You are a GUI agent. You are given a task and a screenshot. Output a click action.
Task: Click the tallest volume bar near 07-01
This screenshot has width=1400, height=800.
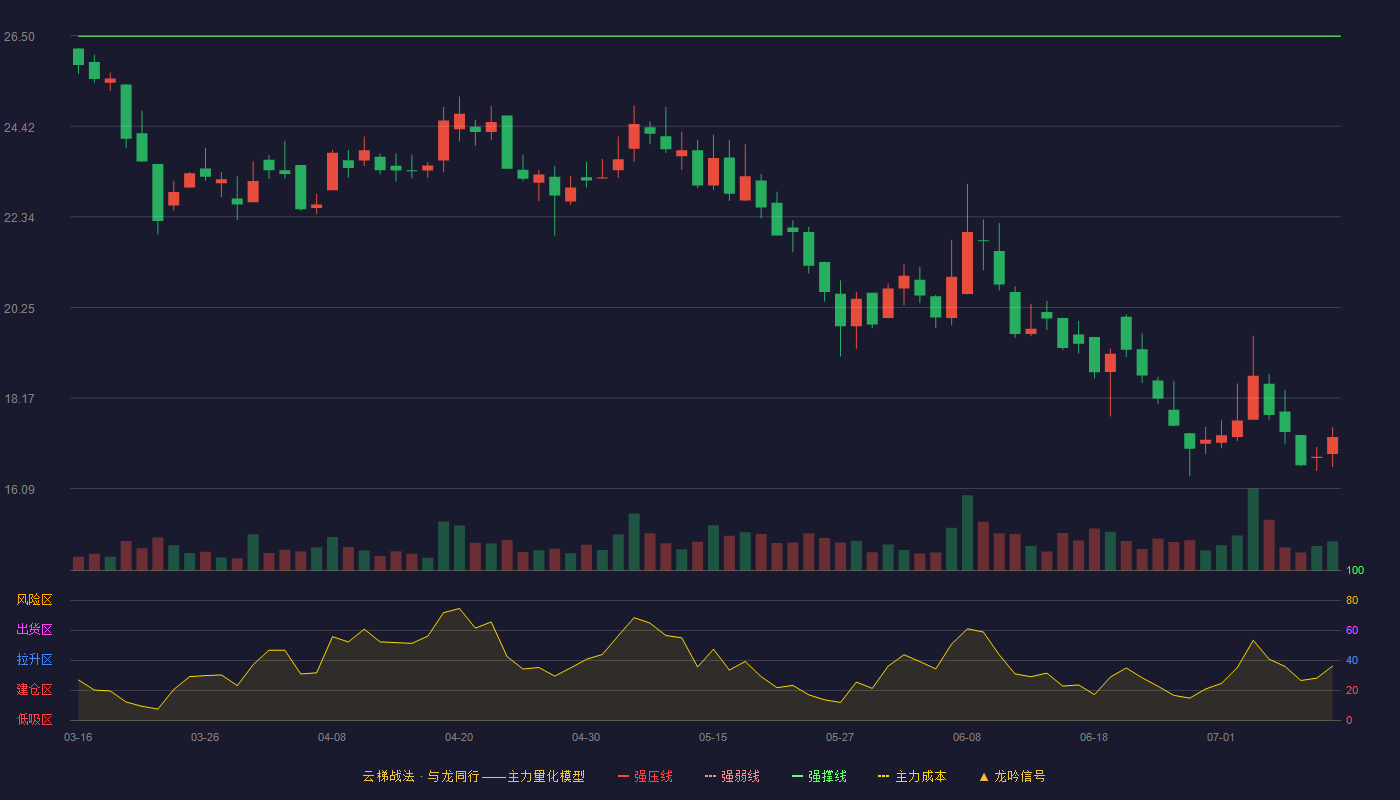1253,529
